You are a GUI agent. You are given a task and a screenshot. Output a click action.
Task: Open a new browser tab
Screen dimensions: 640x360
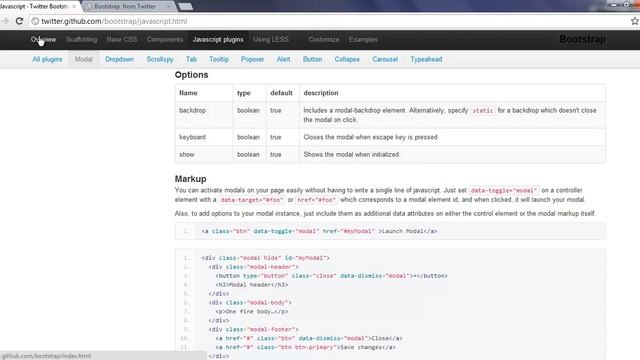pyautogui.click(x=185, y=7)
